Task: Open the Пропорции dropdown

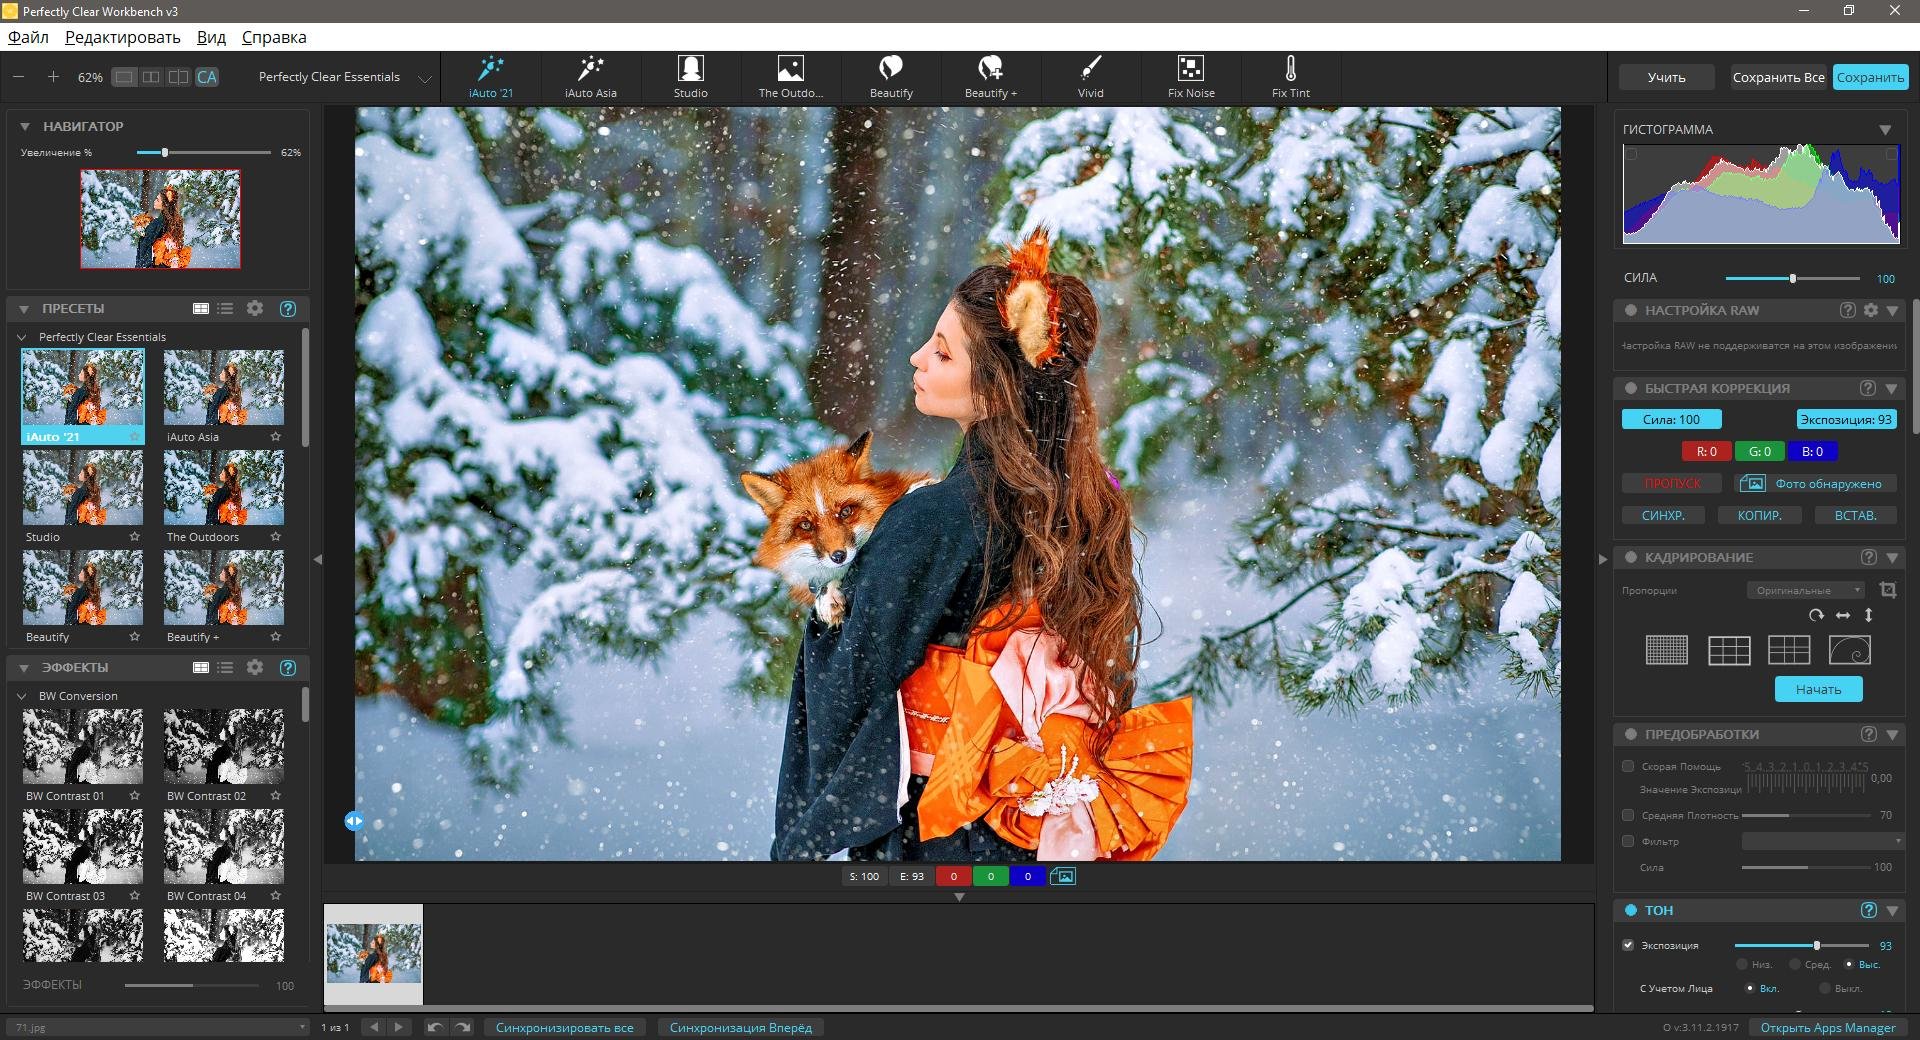Action: pos(1805,590)
